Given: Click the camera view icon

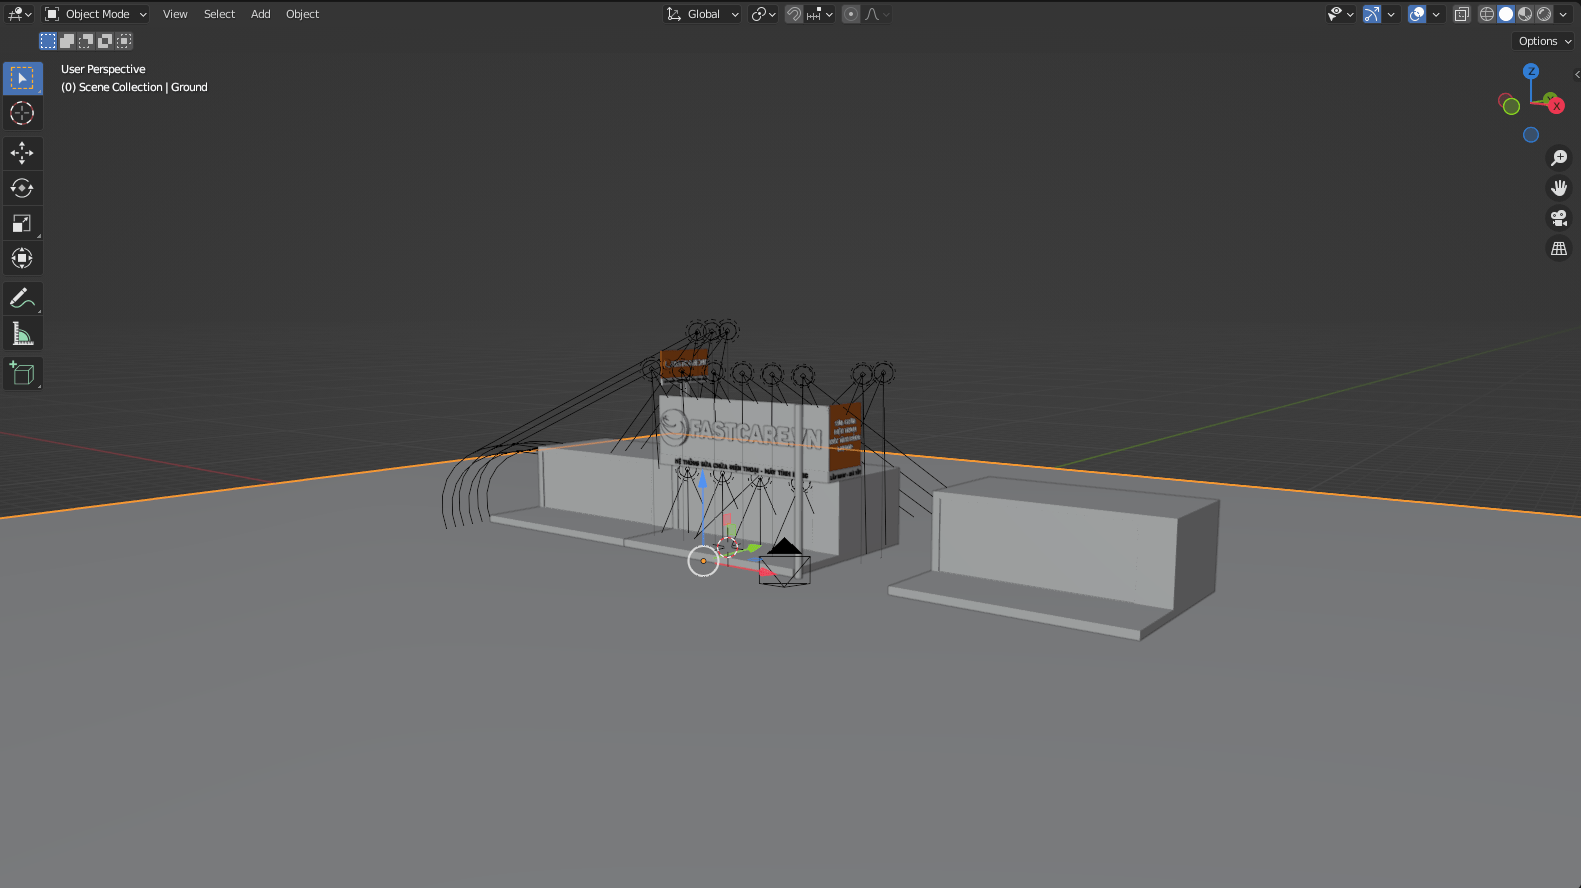Looking at the screenshot, I should click(1558, 218).
